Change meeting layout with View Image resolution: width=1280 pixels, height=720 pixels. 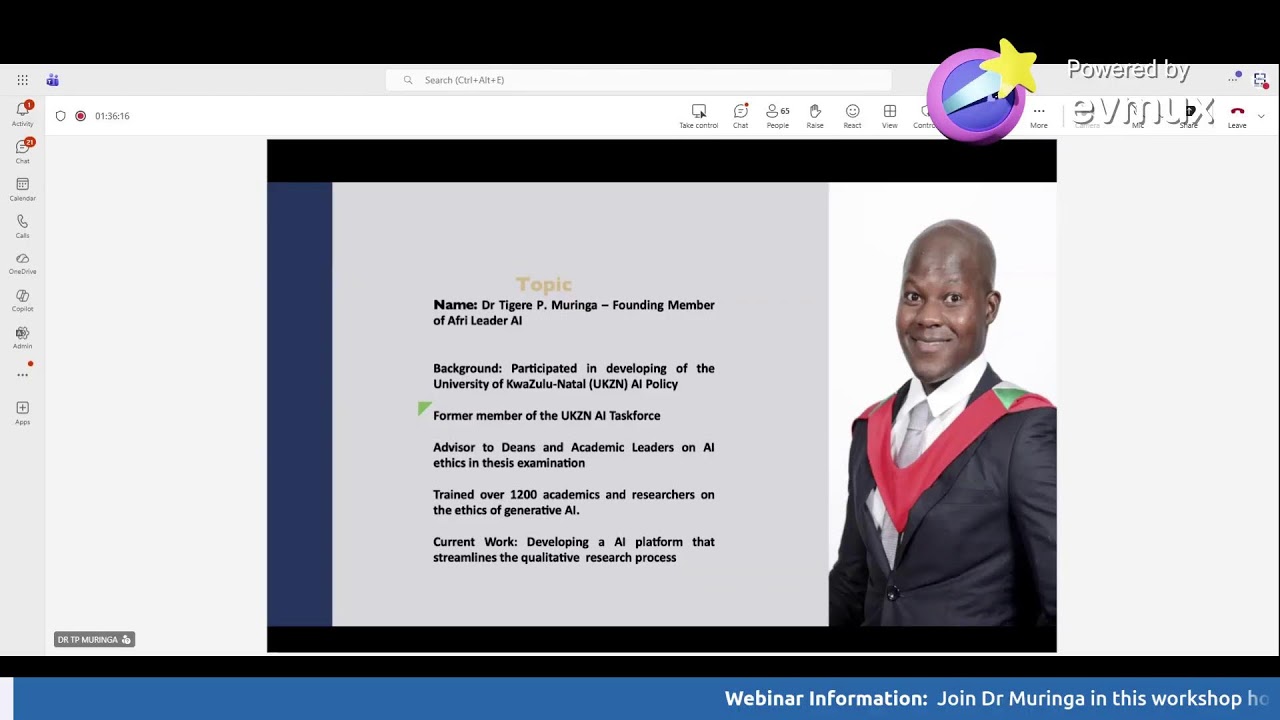tap(889, 116)
